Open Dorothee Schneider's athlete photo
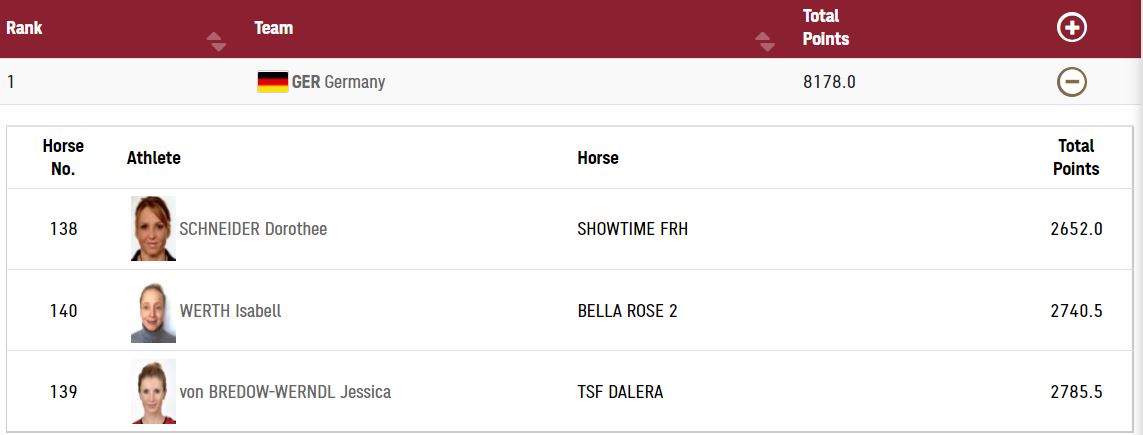The height and width of the screenshot is (435, 1143). coord(153,229)
